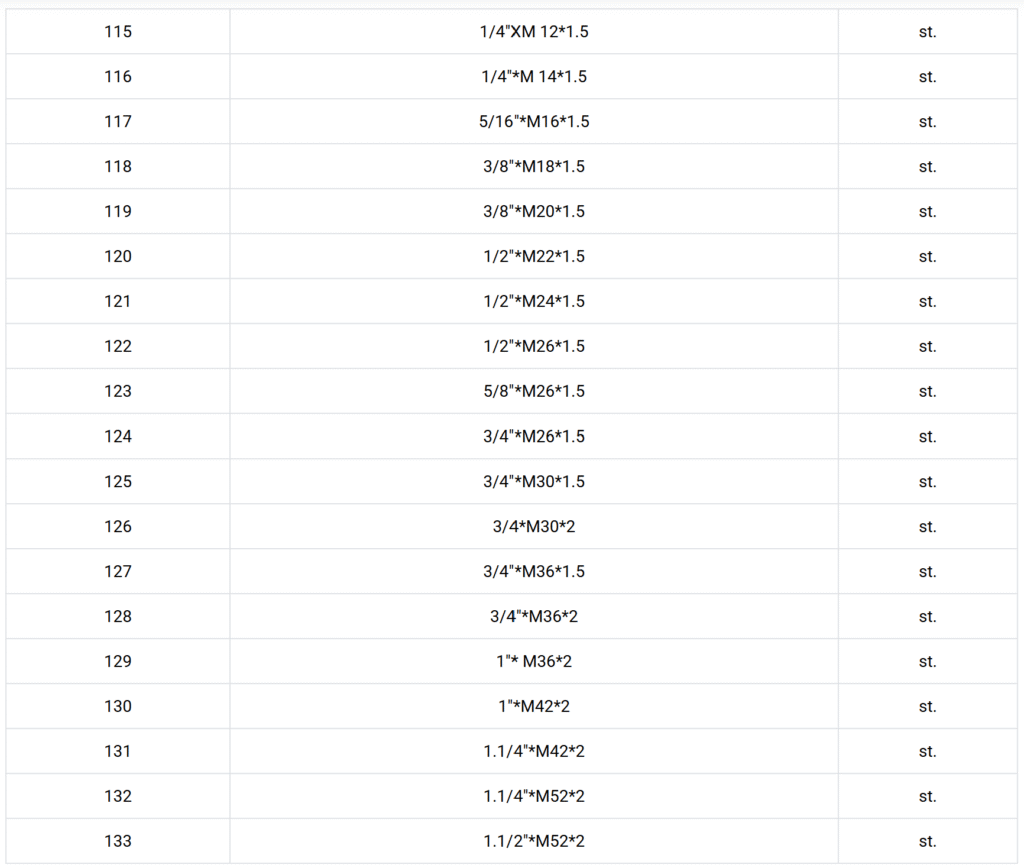Click the st. cell in row 132
1024x868 pixels.
coord(927,797)
